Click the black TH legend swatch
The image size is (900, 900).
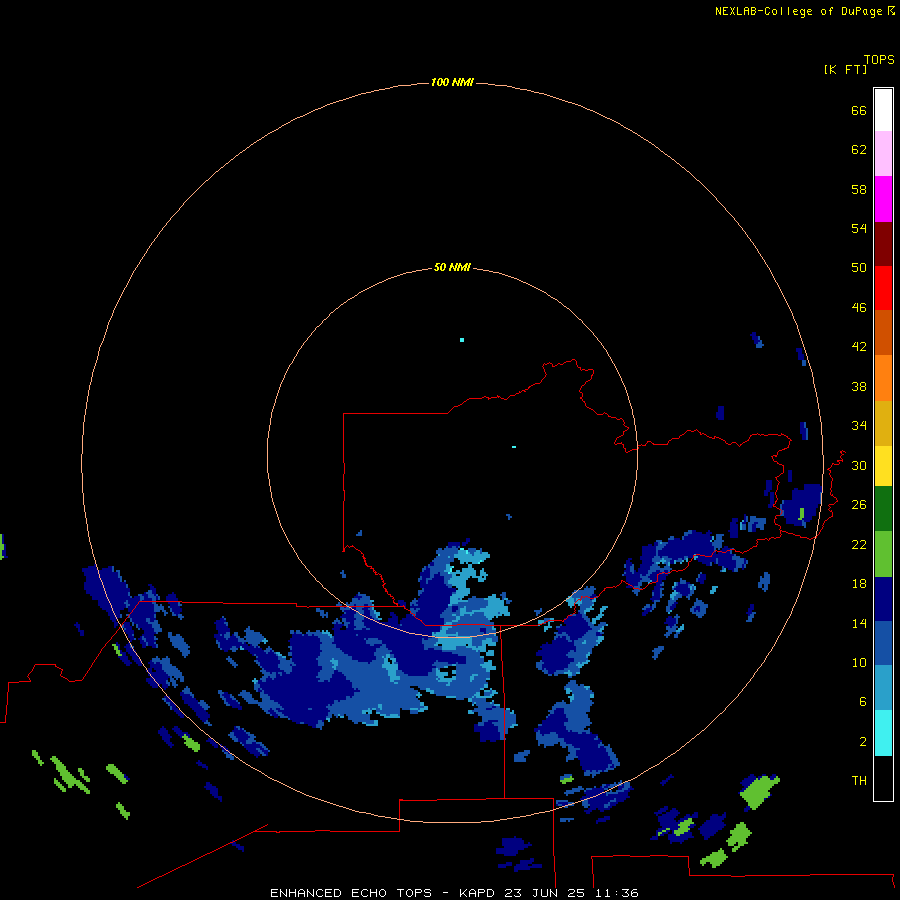click(x=883, y=778)
